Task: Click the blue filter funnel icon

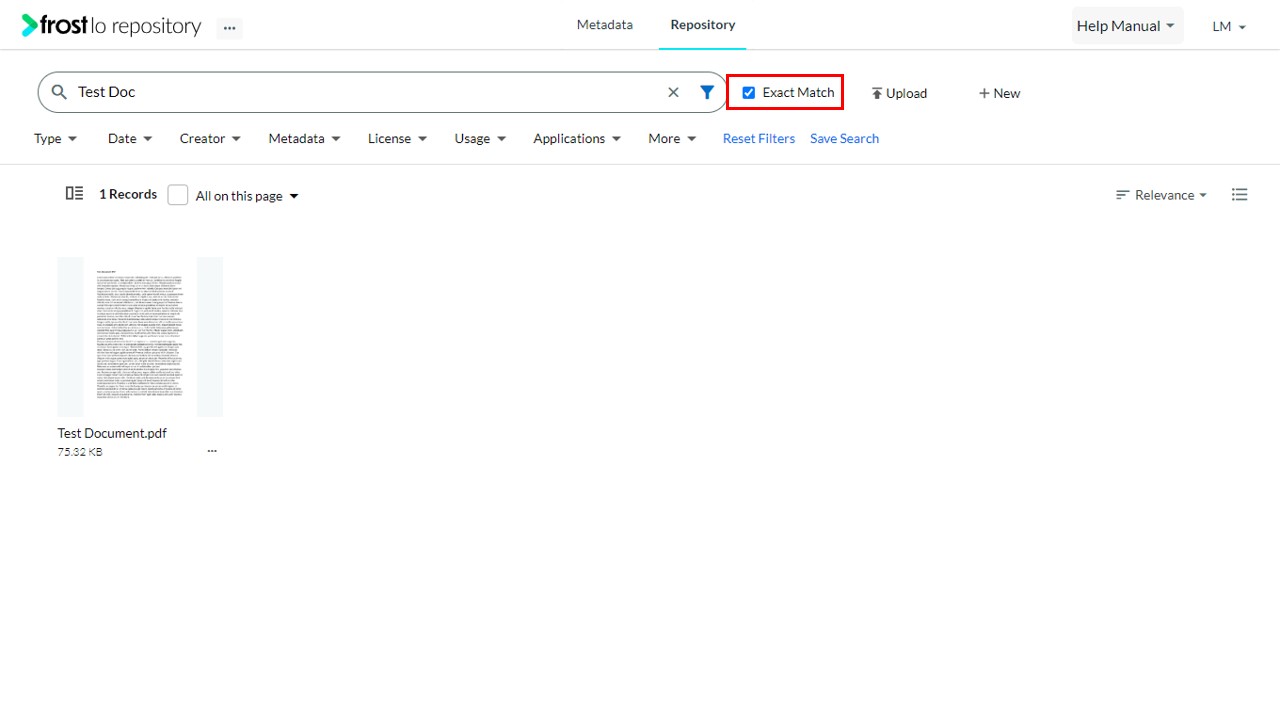Action: (x=707, y=92)
